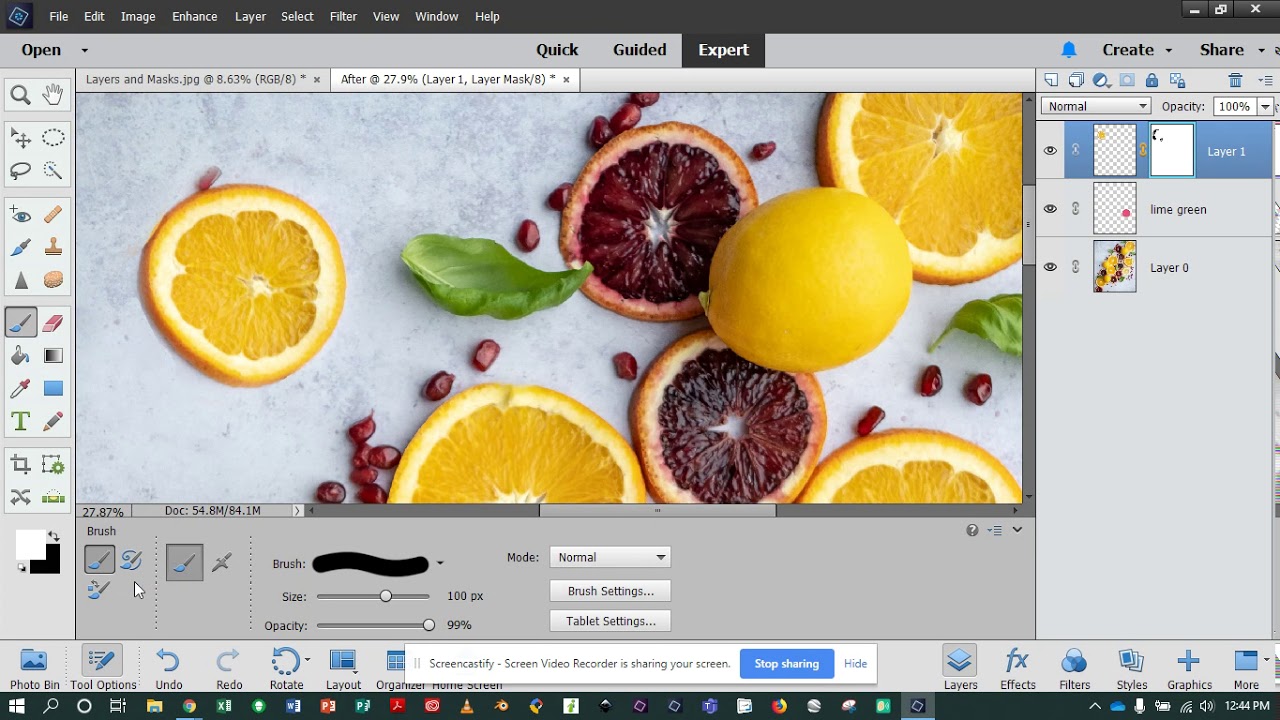Screen dimensions: 1280x720
Task: Choose Impressionist Brush in tool options
Action: coord(131,561)
